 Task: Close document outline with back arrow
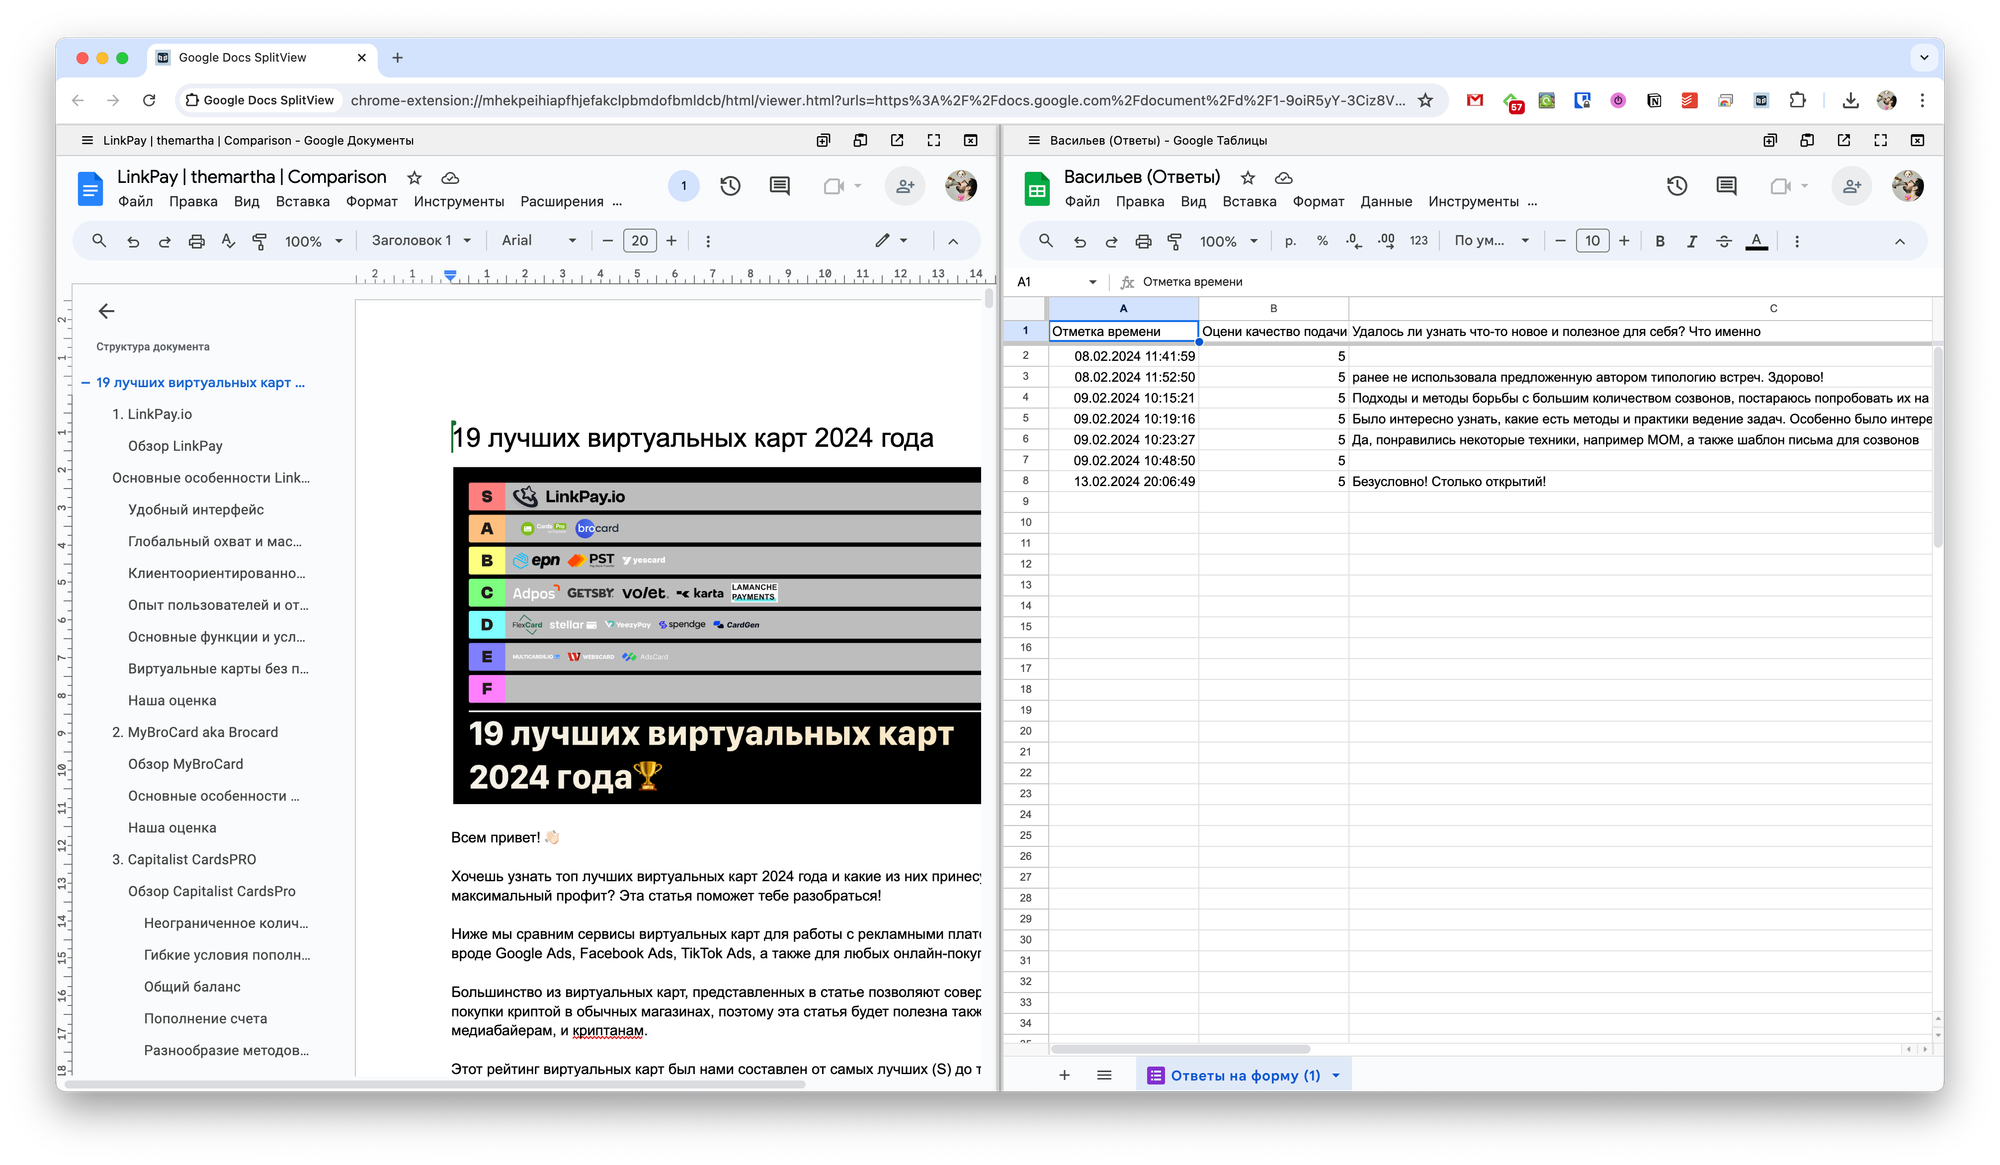click(107, 311)
